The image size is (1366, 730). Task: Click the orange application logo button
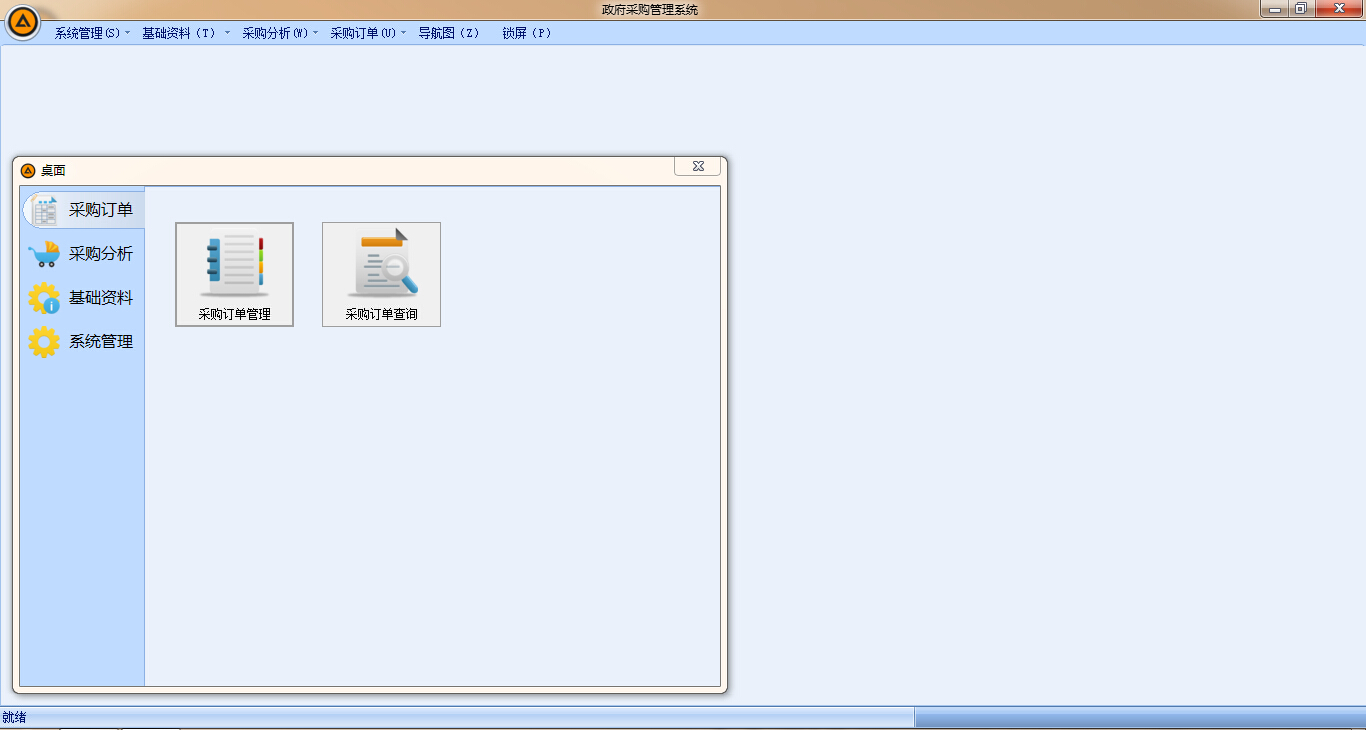tap(23, 22)
